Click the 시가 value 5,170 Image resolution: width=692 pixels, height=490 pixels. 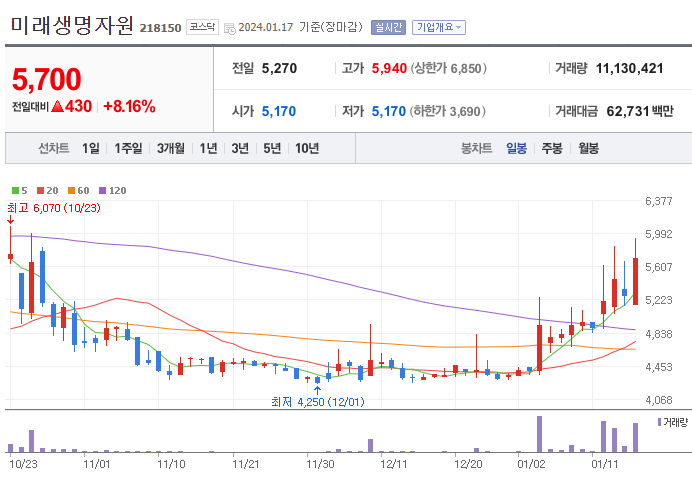[x=279, y=111]
